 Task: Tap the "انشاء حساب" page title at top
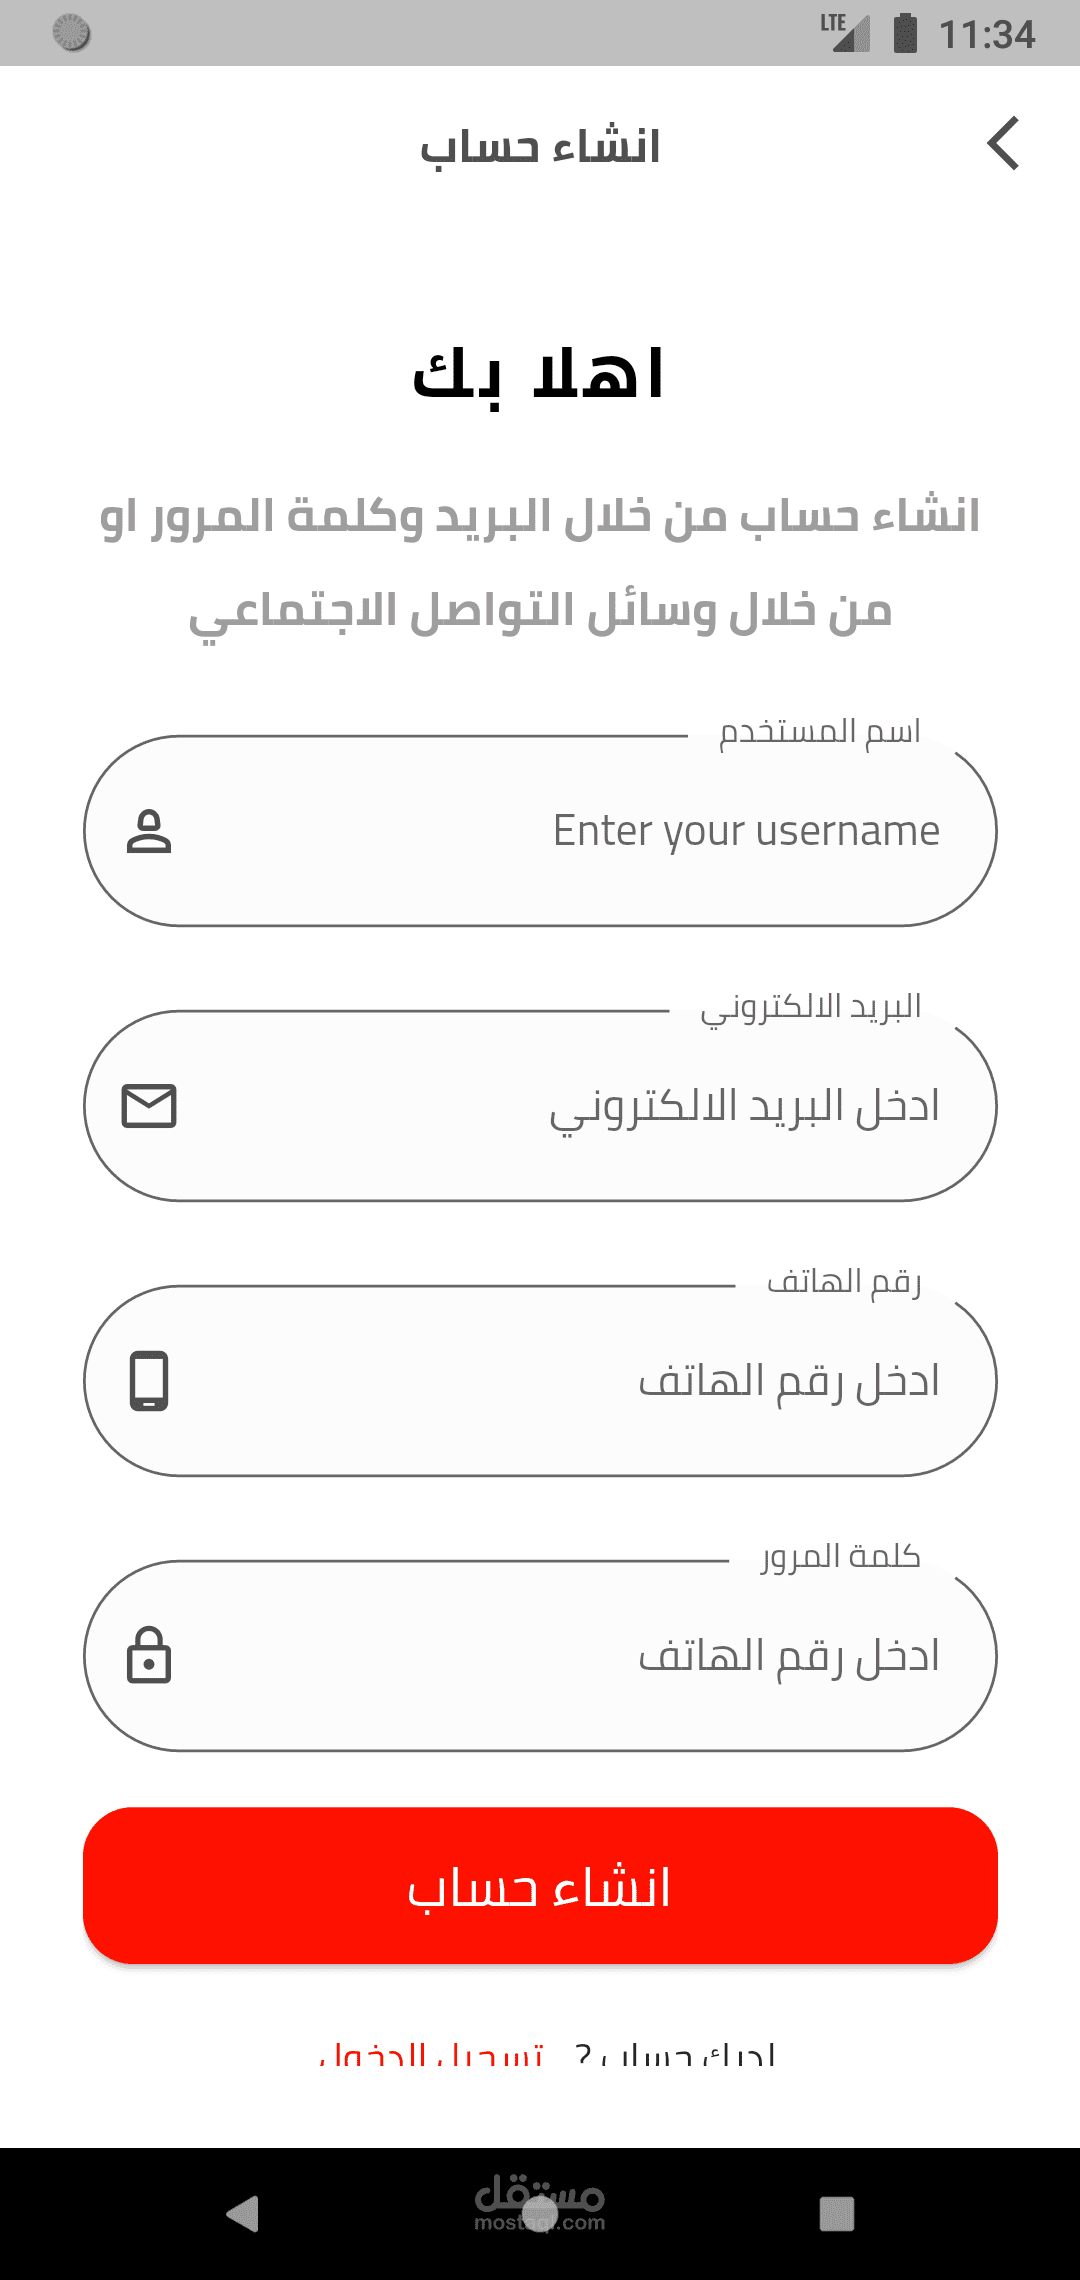(x=540, y=147)
